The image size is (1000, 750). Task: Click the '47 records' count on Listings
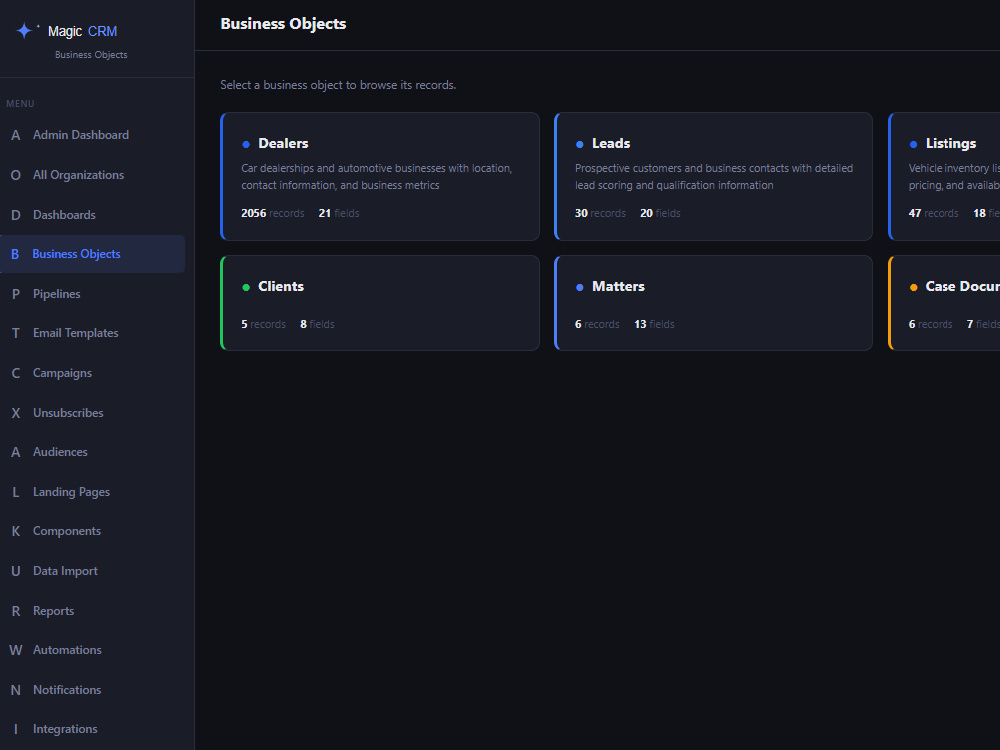pyautogui.click(x=933, y=214)
